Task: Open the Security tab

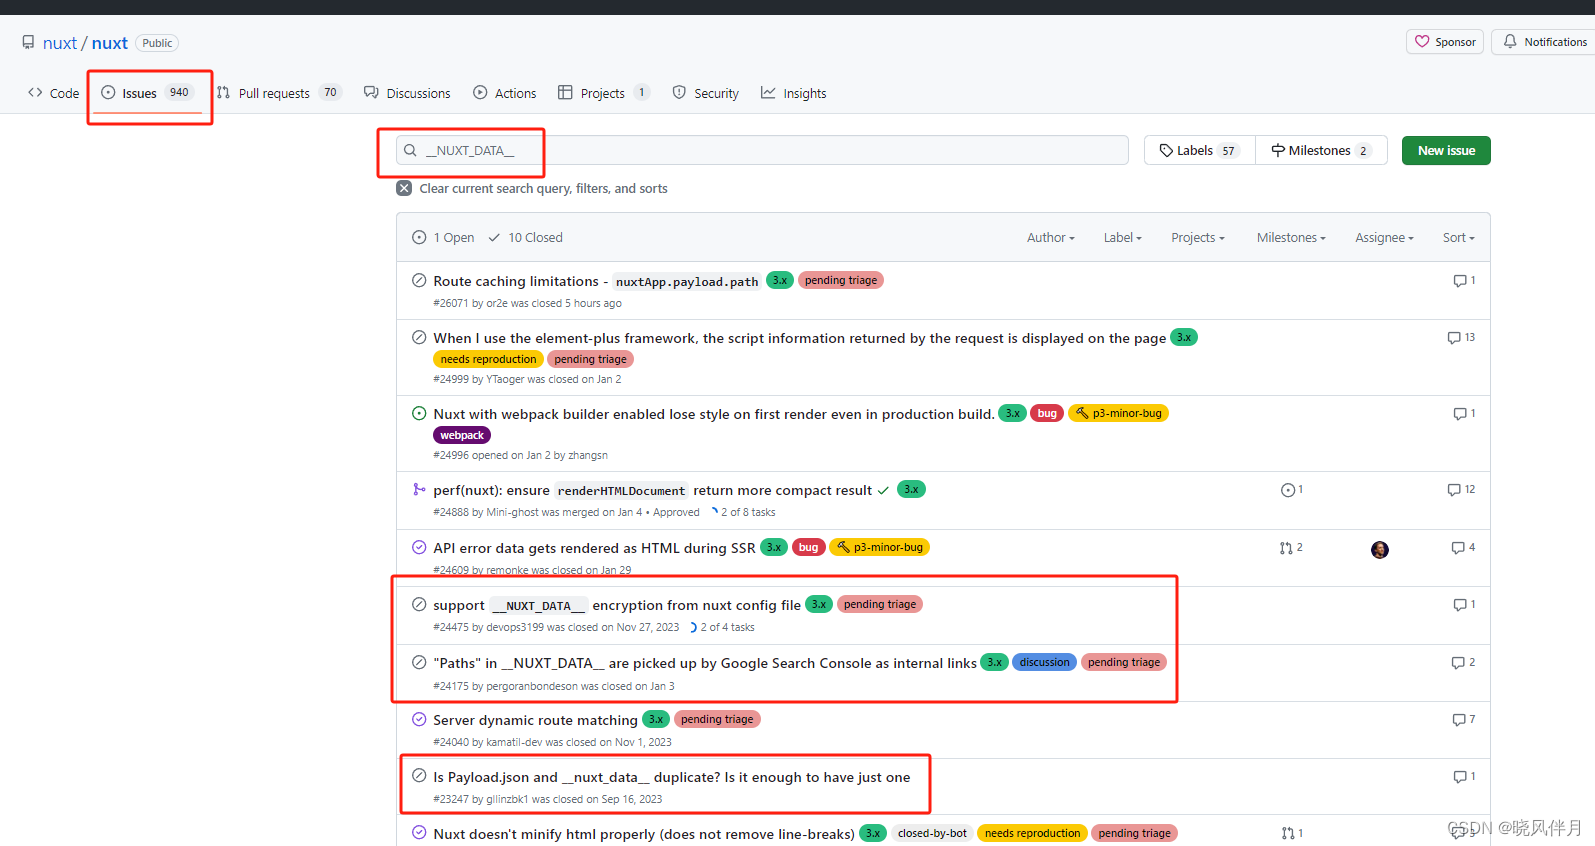Action: coord(706,93)
